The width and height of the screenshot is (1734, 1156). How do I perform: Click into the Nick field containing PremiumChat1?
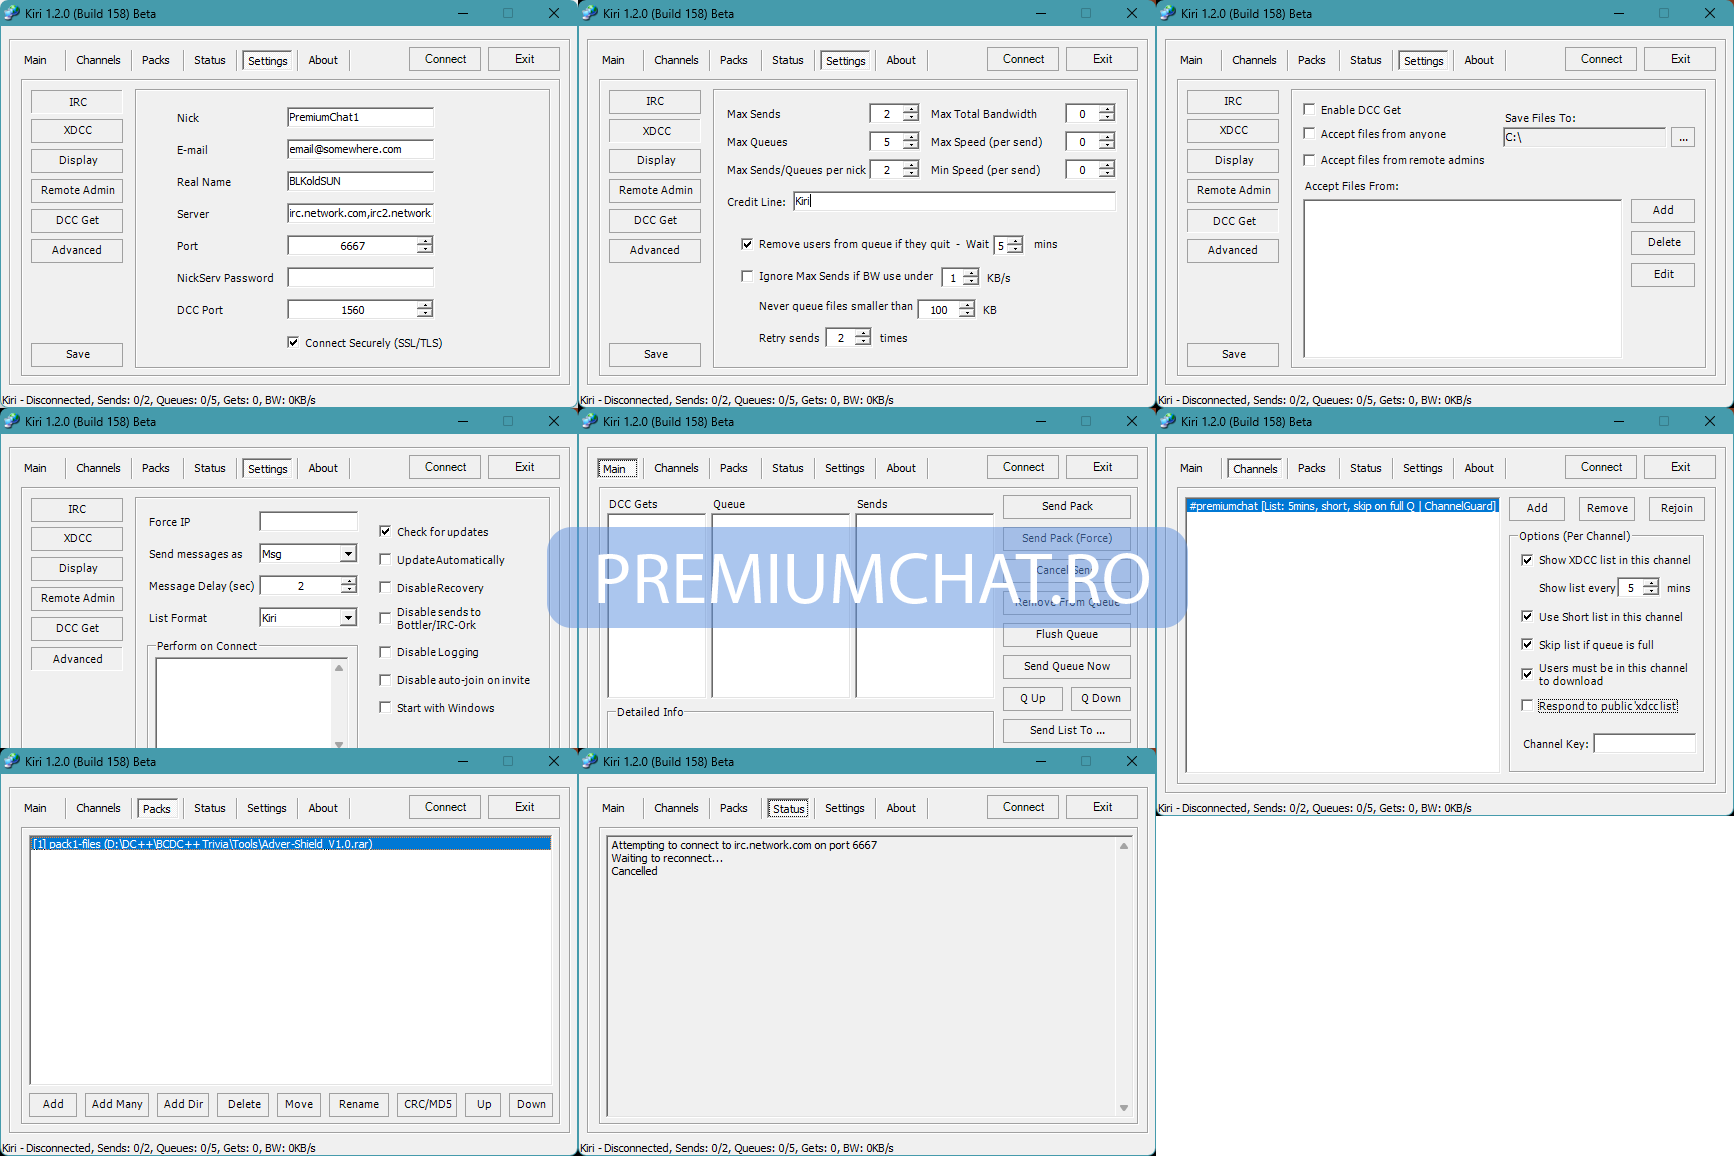point(360,117)
